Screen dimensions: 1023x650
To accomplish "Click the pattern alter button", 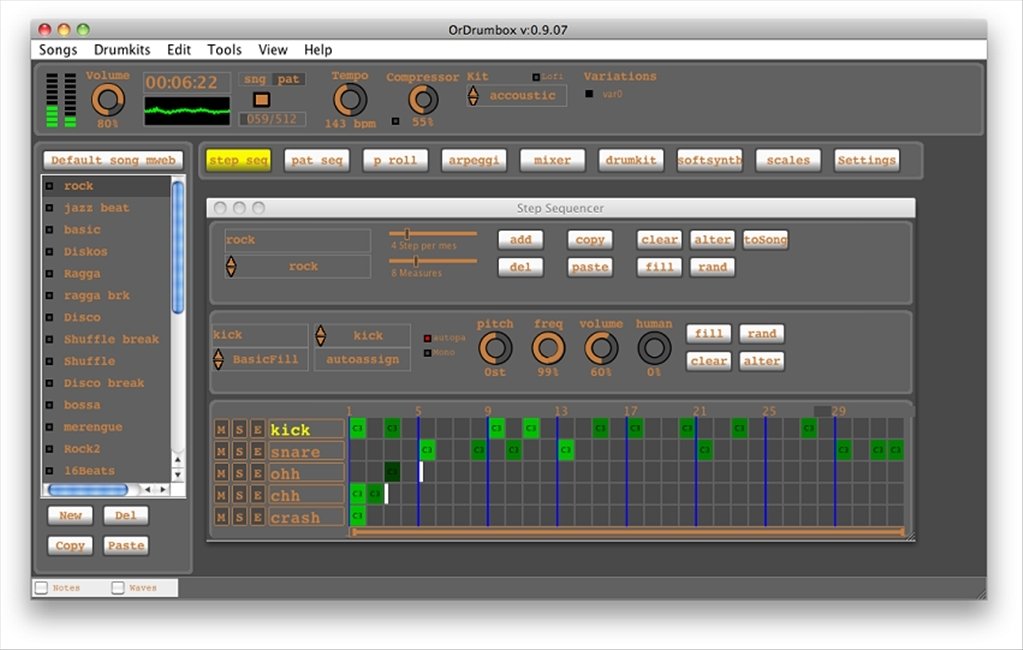I will 712,240.
